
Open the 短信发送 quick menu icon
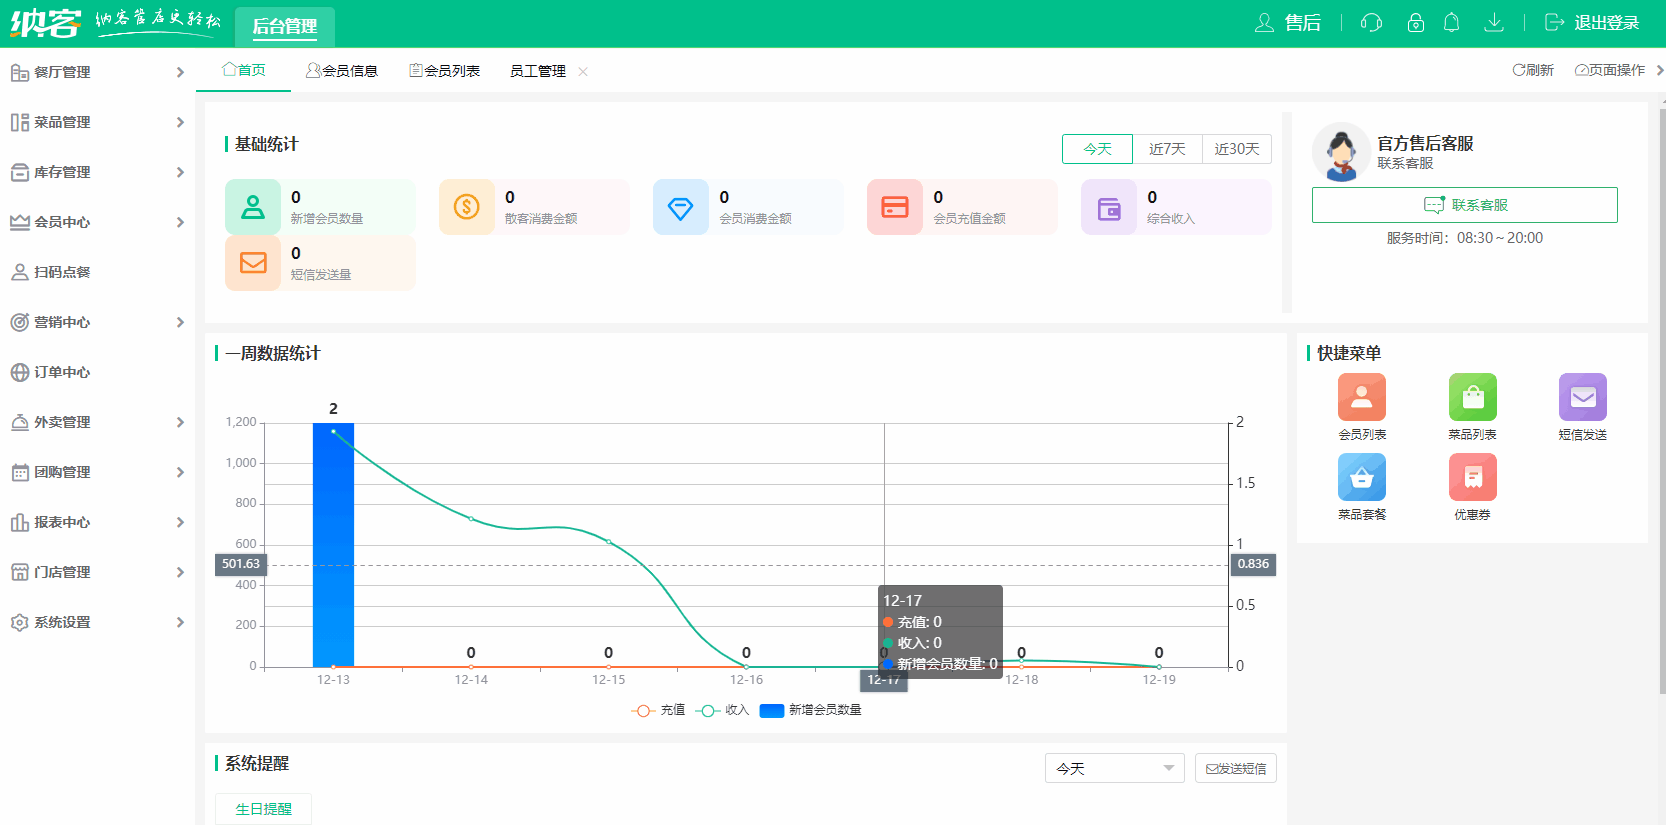point(1582,398)
